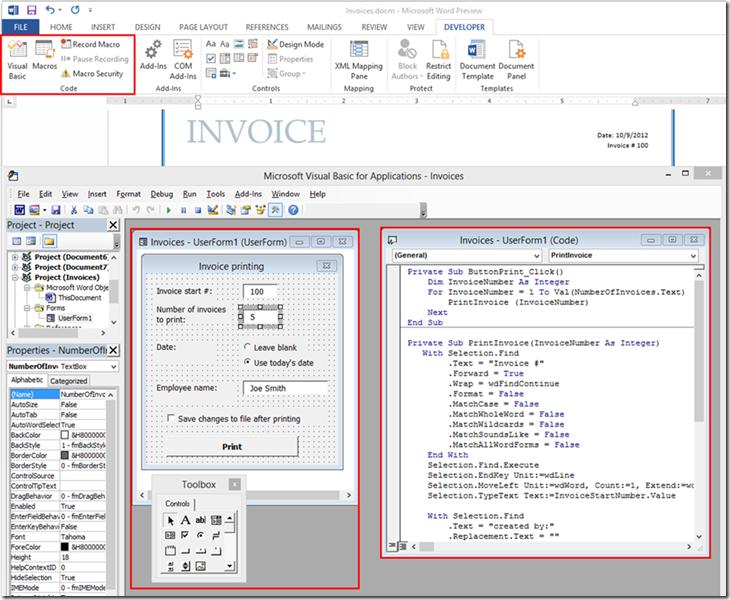Click the Print button on the user form

point(232,446)
